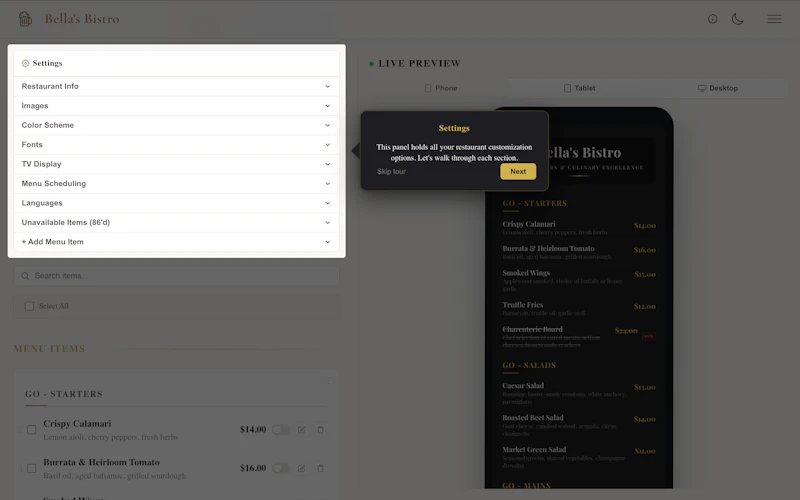
Task: Edit the Crispy Calamari item
Action: coord(302,430)
